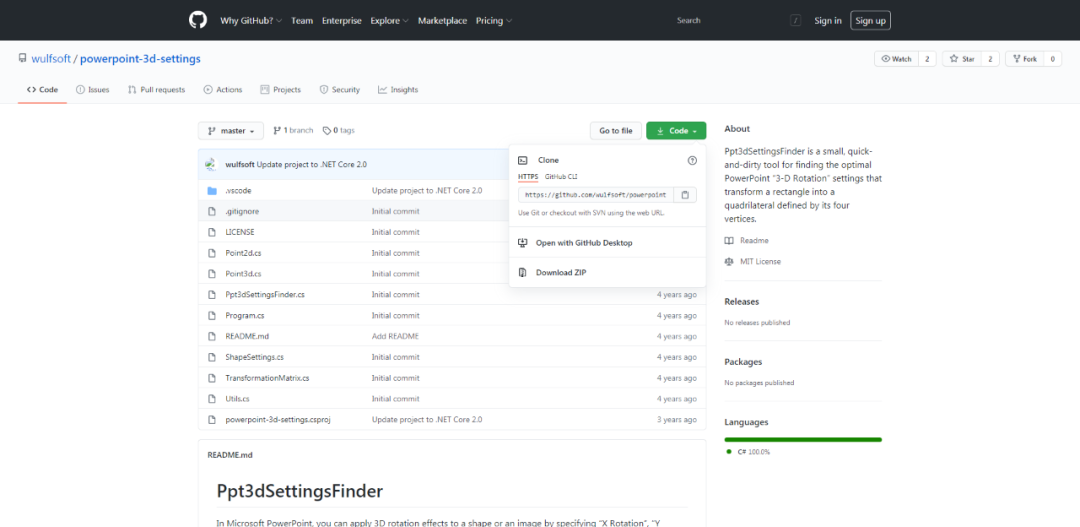Open the Security tab
1080x527 pixels.
340,90
